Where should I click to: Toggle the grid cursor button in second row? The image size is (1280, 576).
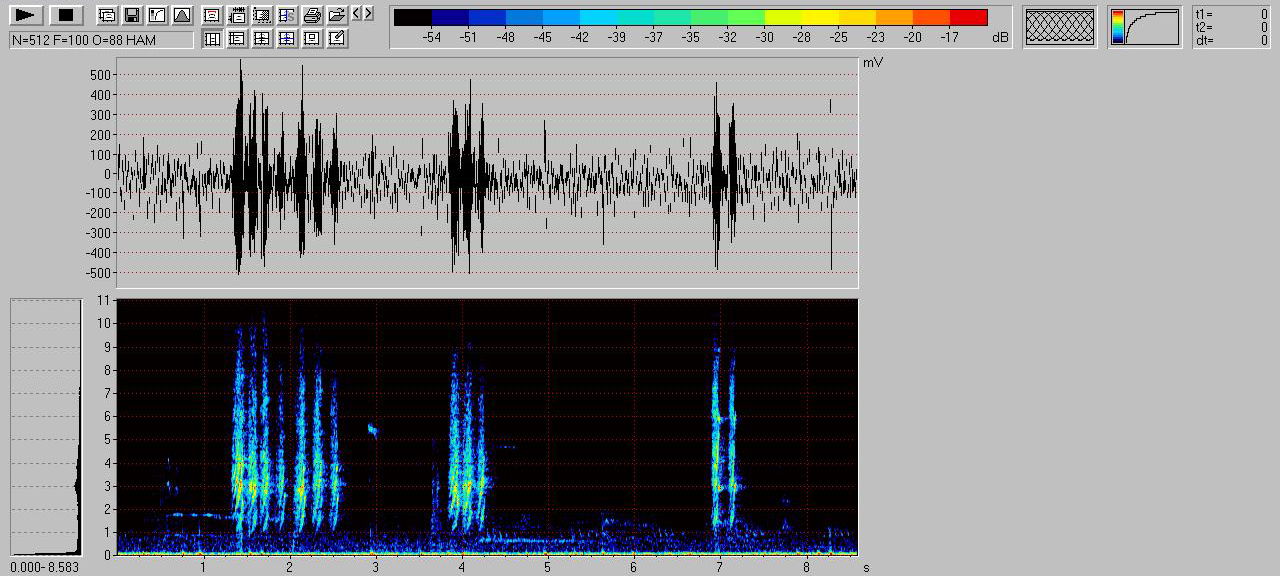point(262,39)
